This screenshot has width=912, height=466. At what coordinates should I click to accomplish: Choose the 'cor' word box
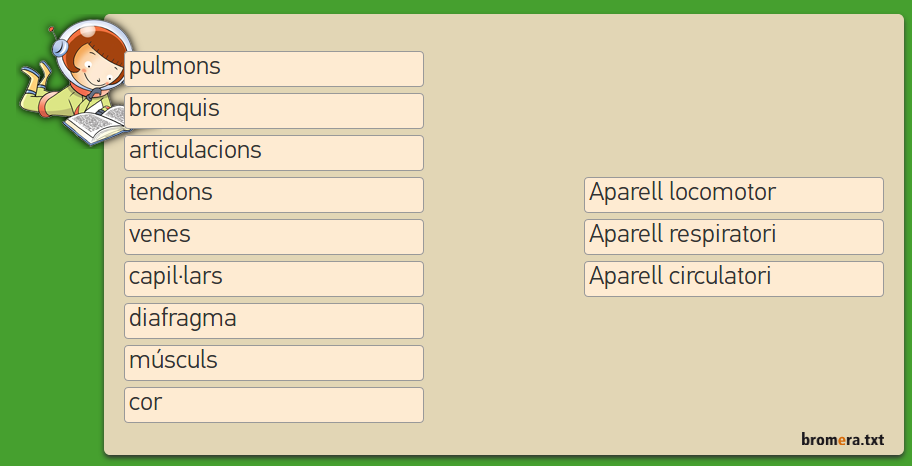pos(273,405)
